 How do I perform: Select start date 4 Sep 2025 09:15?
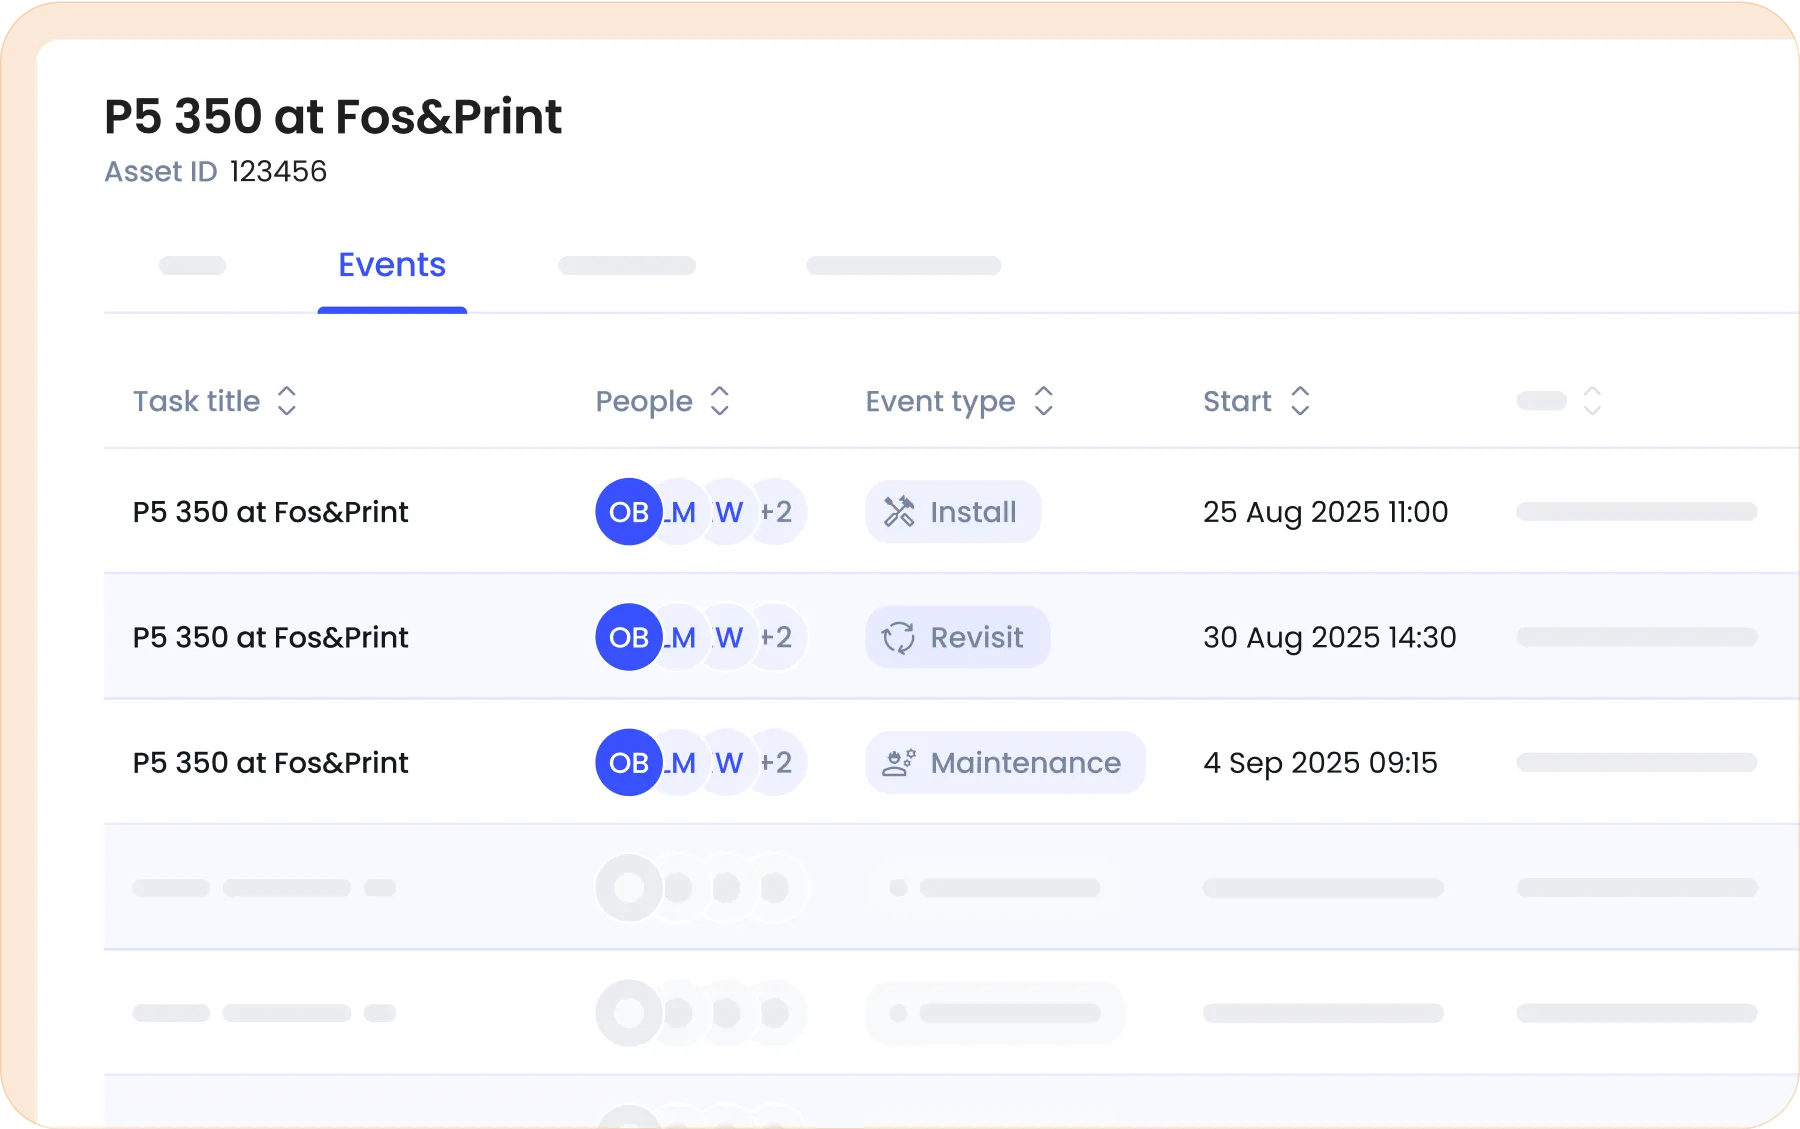click(x=1321, y=763)
